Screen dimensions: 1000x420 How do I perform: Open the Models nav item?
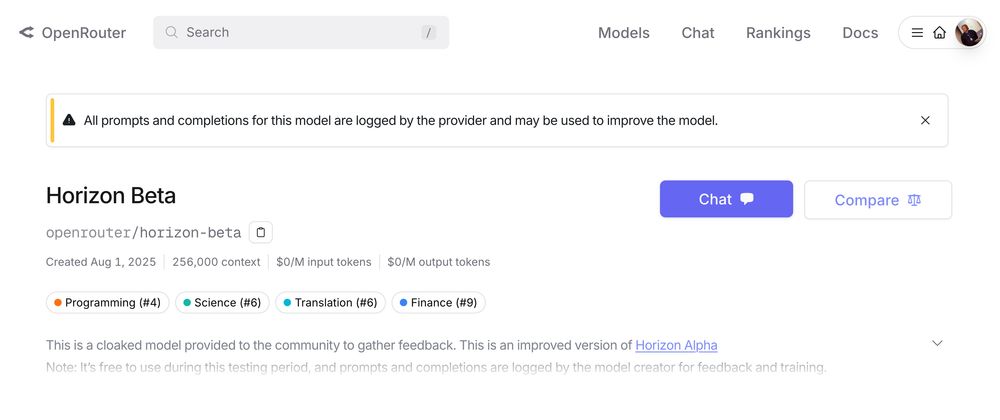pyautogui.click(x=624, y=33)
